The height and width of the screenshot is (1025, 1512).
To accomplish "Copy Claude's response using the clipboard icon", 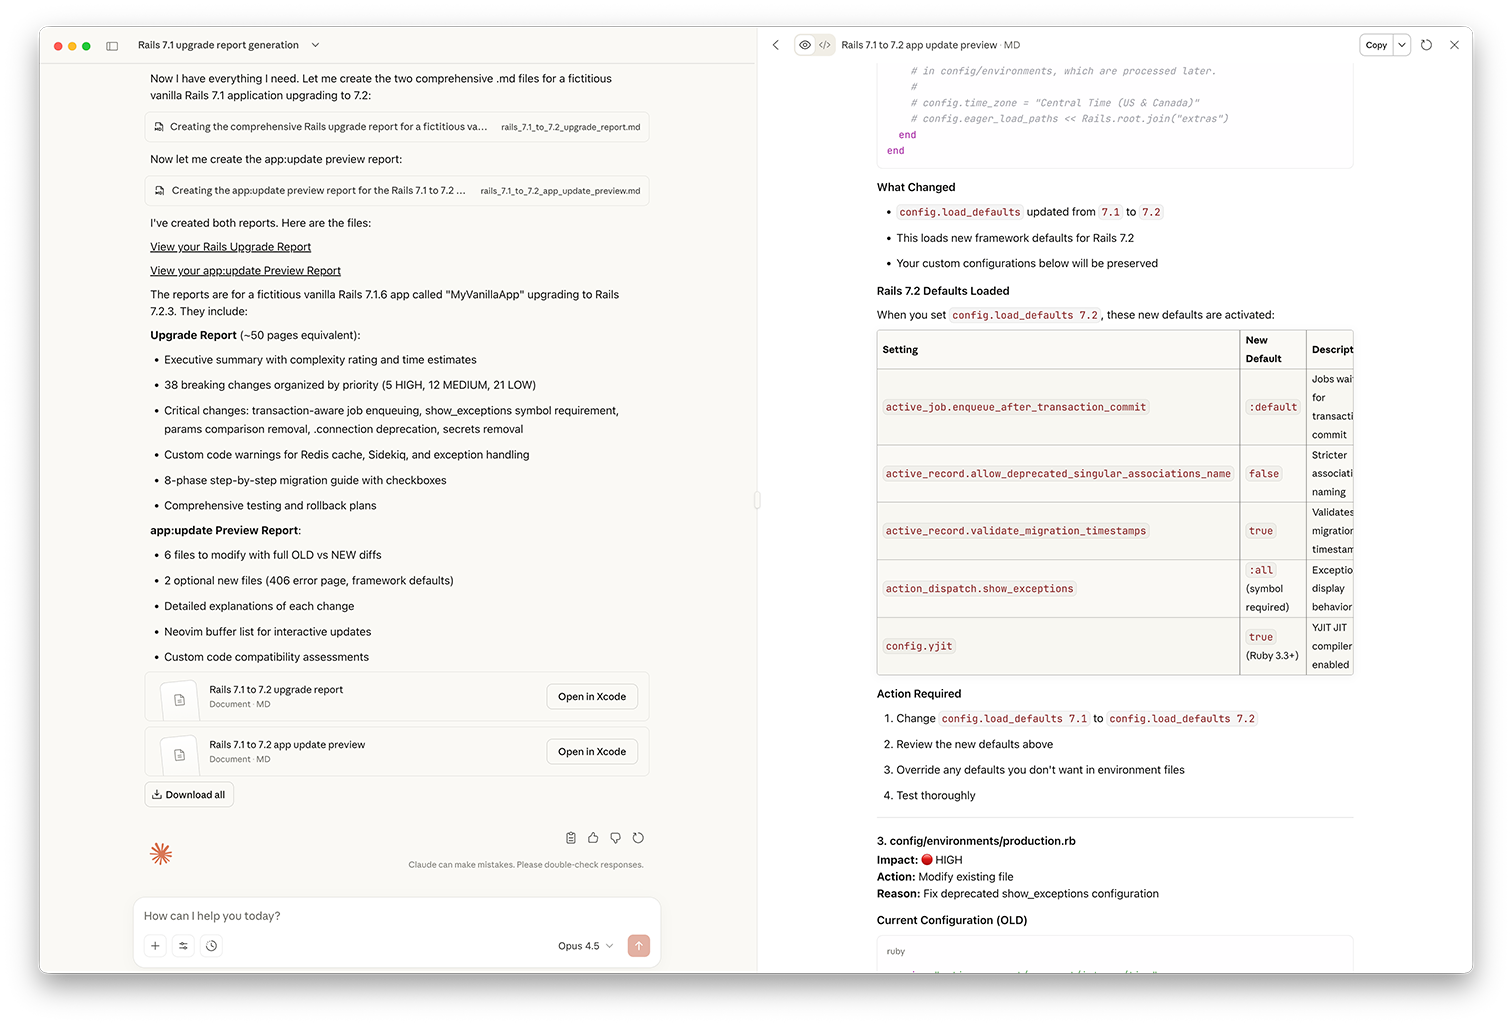I will [571, 838].
